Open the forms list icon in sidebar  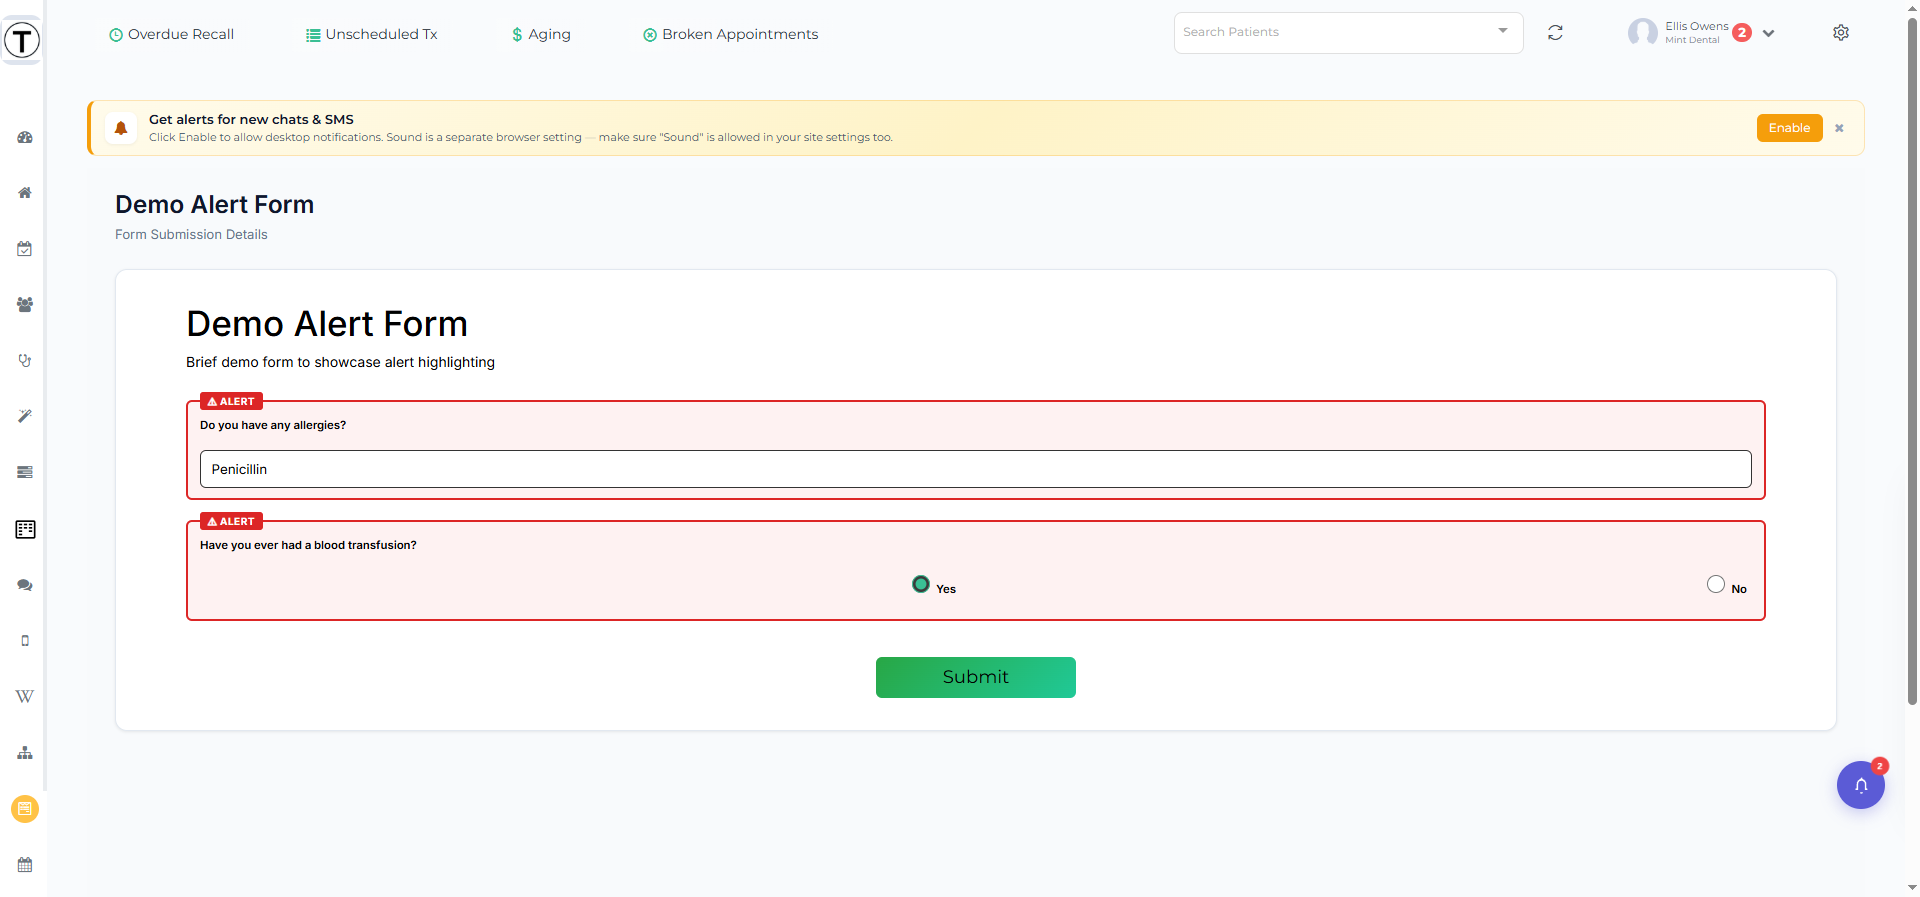(x=25, y=529)
